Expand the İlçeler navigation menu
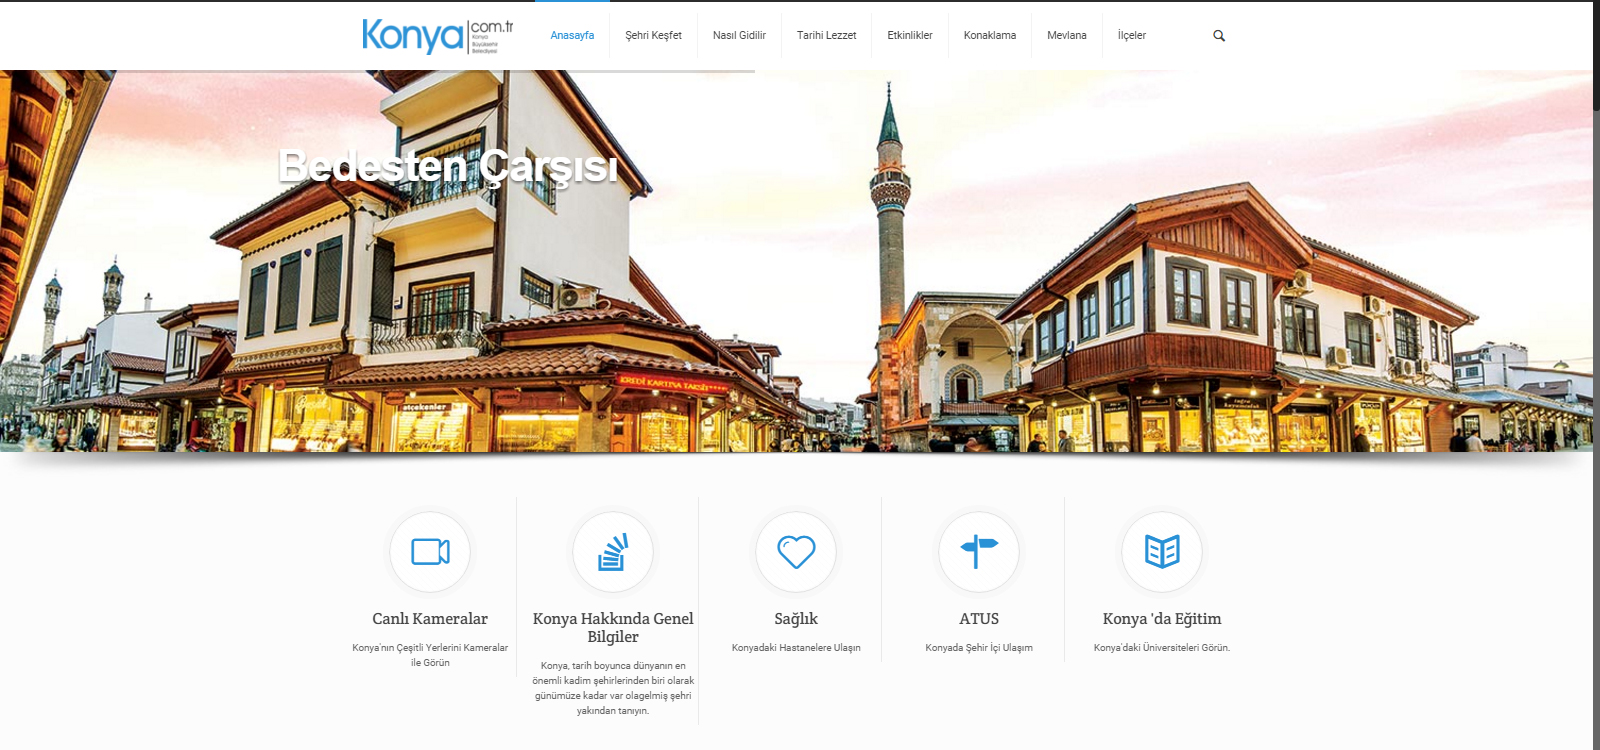This screenshot has width=1600, height=750. click(1131, 36)
